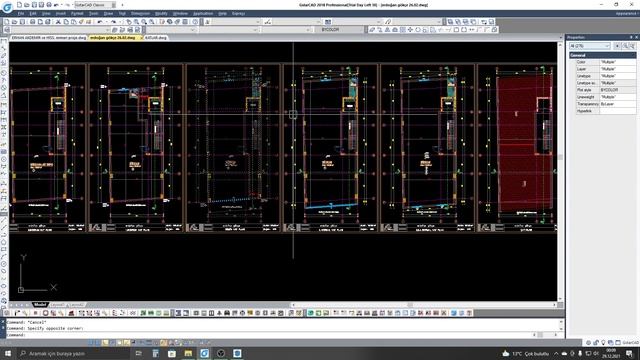
Task: Open the File menu
Action: 20,13
